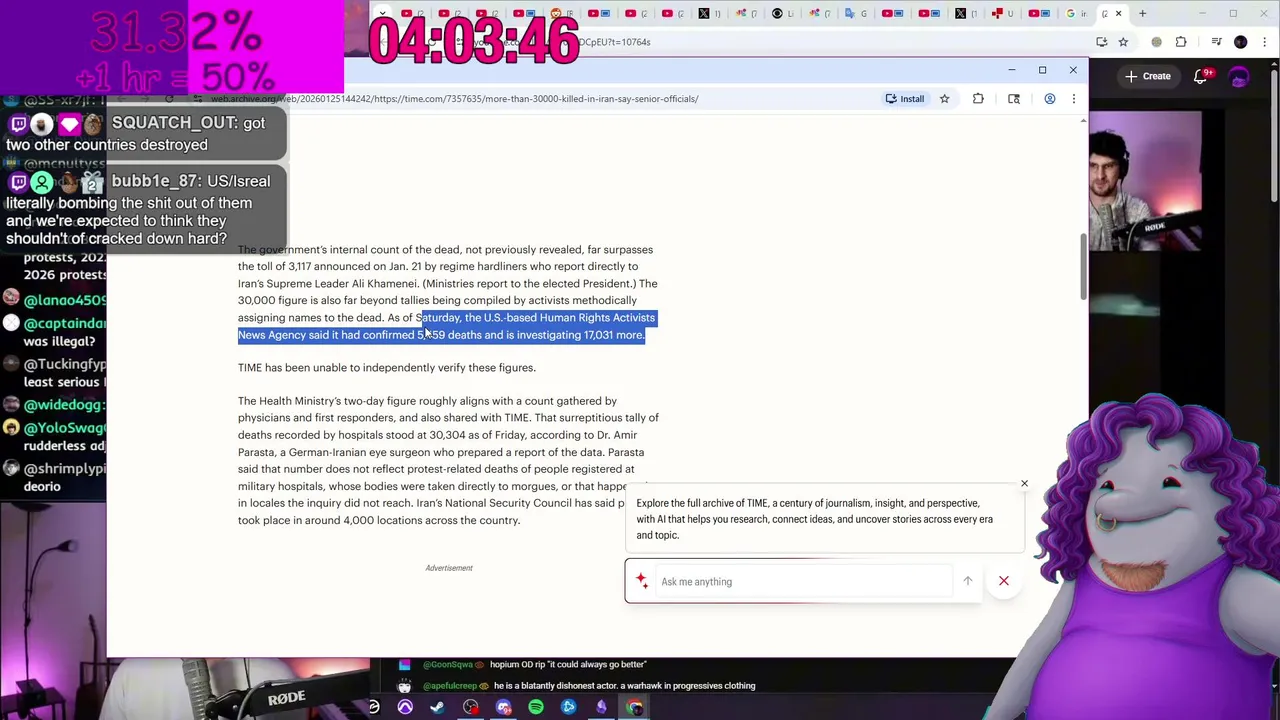Close the TIME AI chat with red X
This screenshot has width=1280, height=720.
click(1004, 581)
